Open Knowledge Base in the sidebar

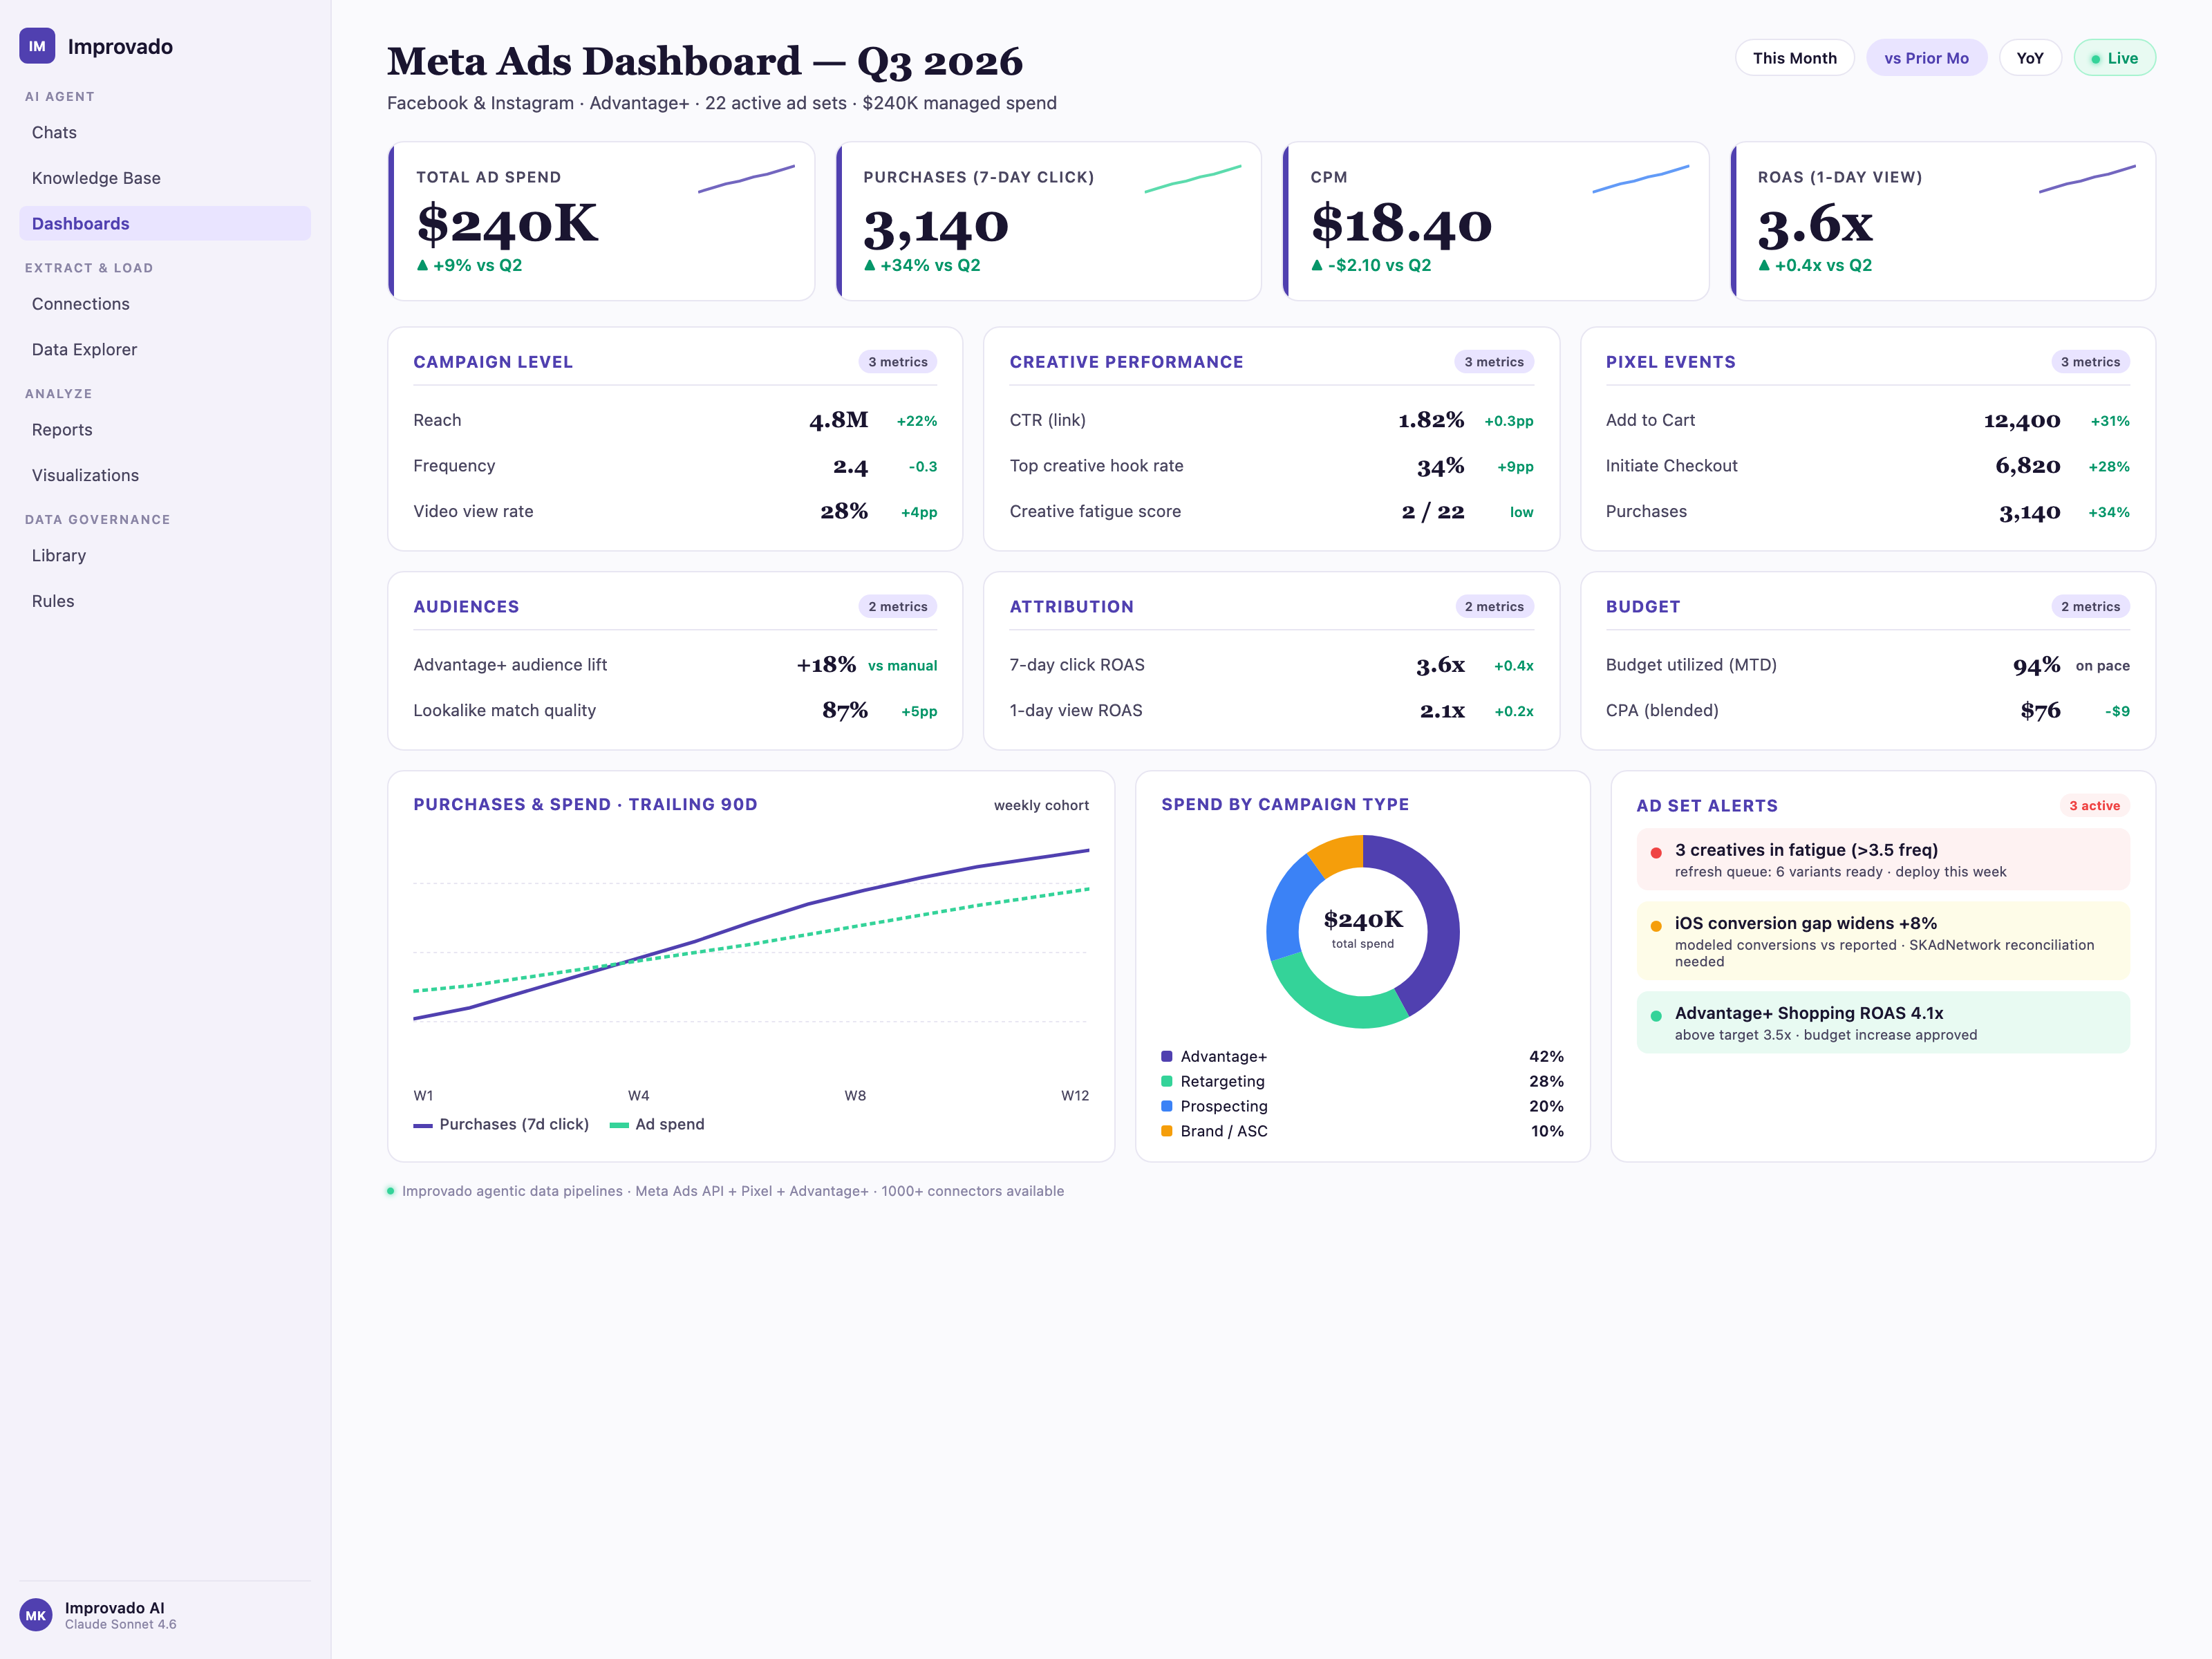[165, 178]
